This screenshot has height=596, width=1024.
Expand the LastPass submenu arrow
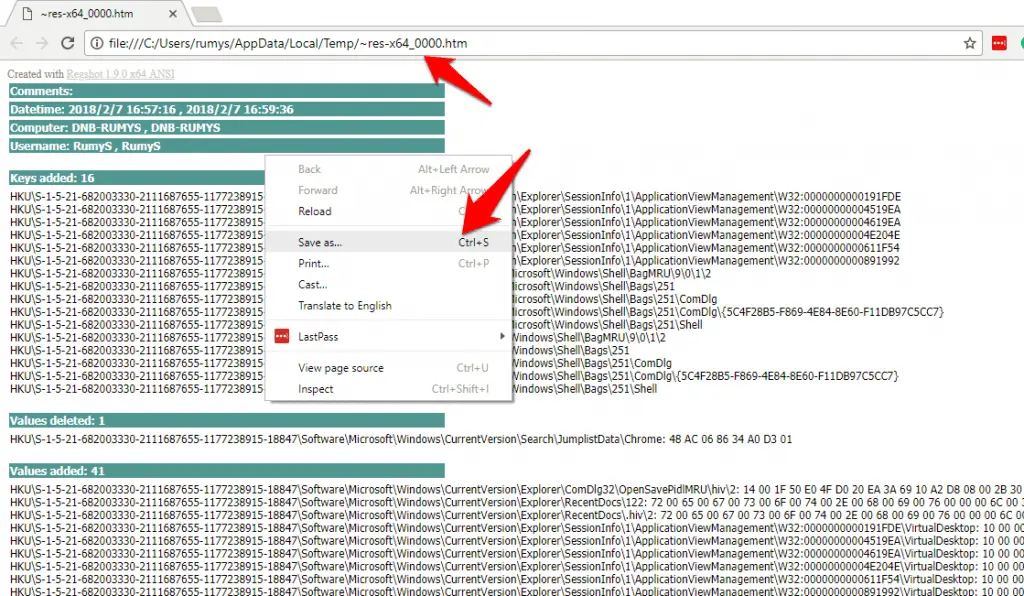click(502, 336)
